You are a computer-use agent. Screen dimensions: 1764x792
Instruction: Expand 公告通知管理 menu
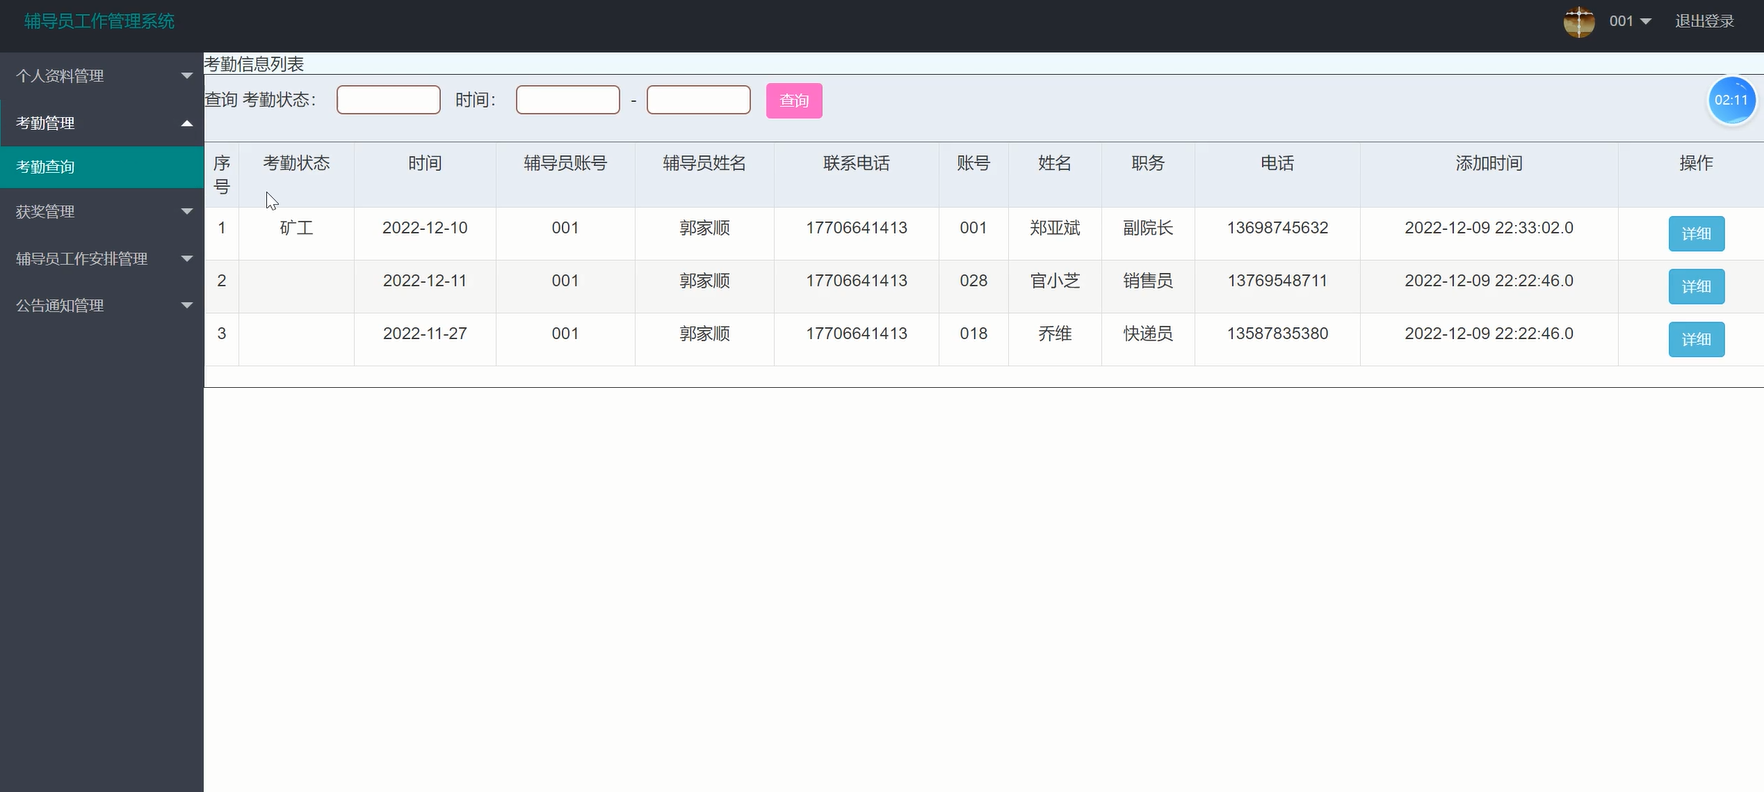(x=101, y=305)
